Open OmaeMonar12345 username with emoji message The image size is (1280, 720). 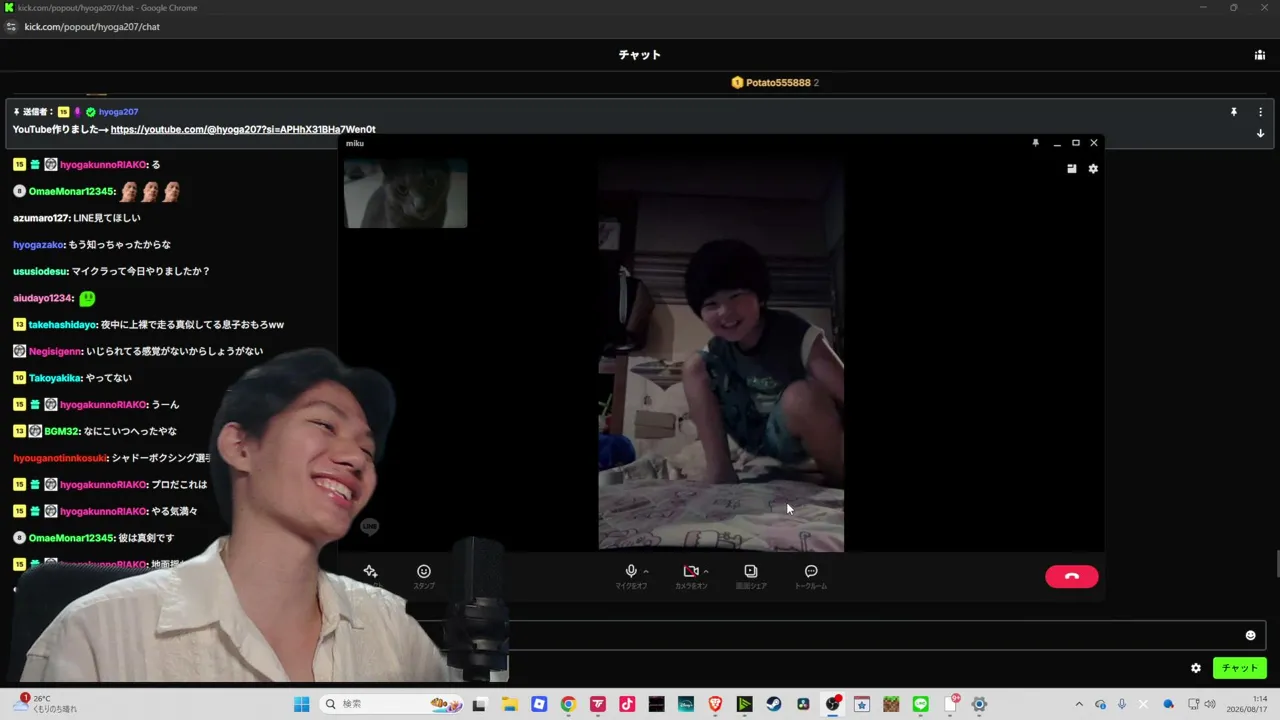click(x=71, y=191)
